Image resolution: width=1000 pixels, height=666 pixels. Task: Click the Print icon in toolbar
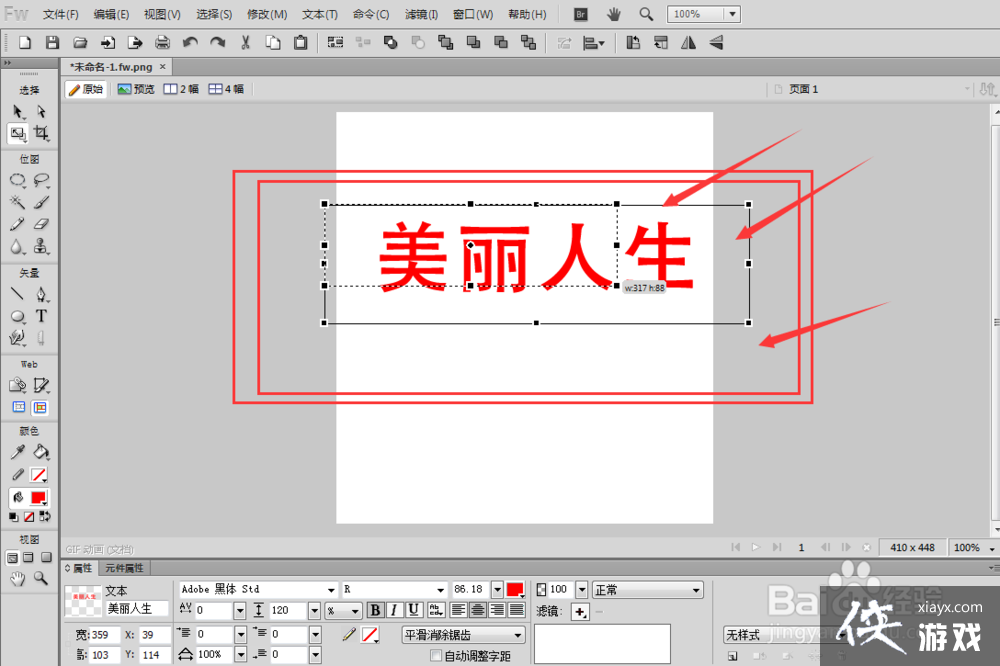click(x=162, y=43)
